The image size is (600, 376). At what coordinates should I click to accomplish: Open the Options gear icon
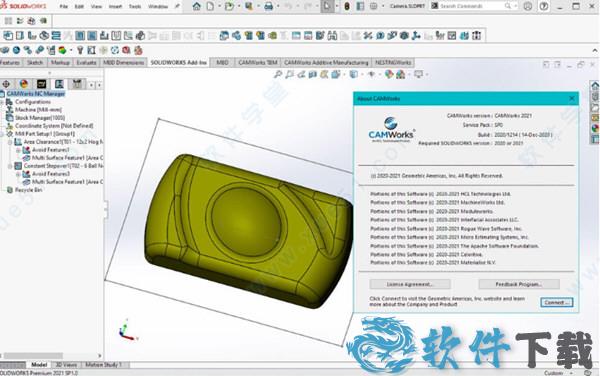point(374,6)
